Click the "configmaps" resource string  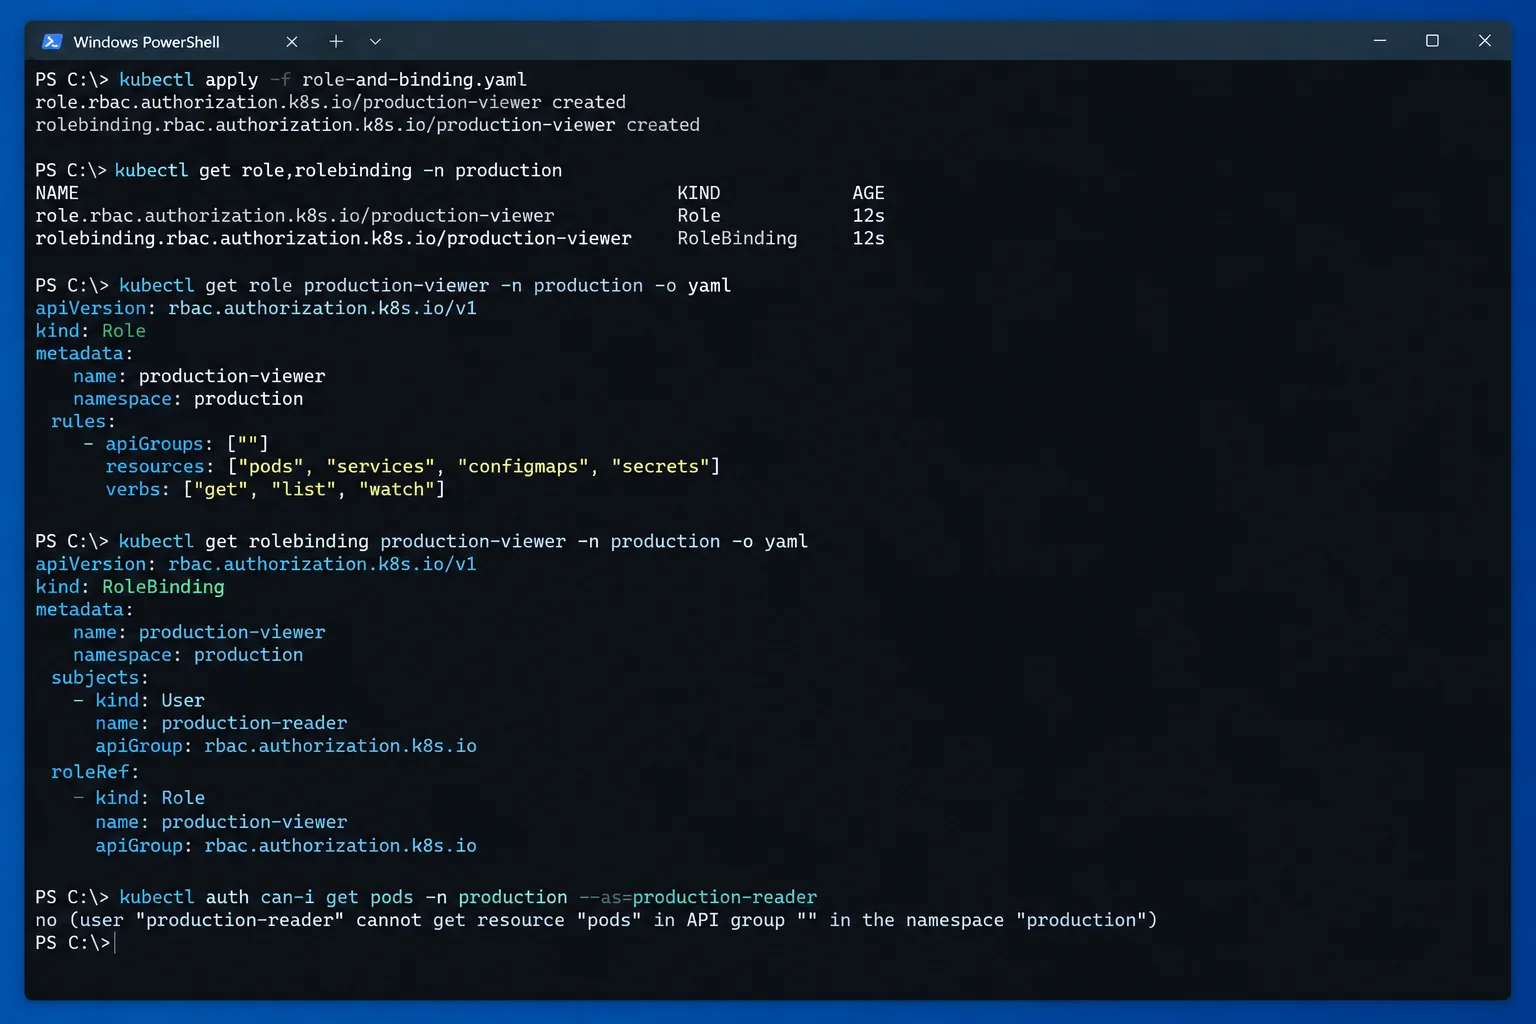click(x=523, y=466)
